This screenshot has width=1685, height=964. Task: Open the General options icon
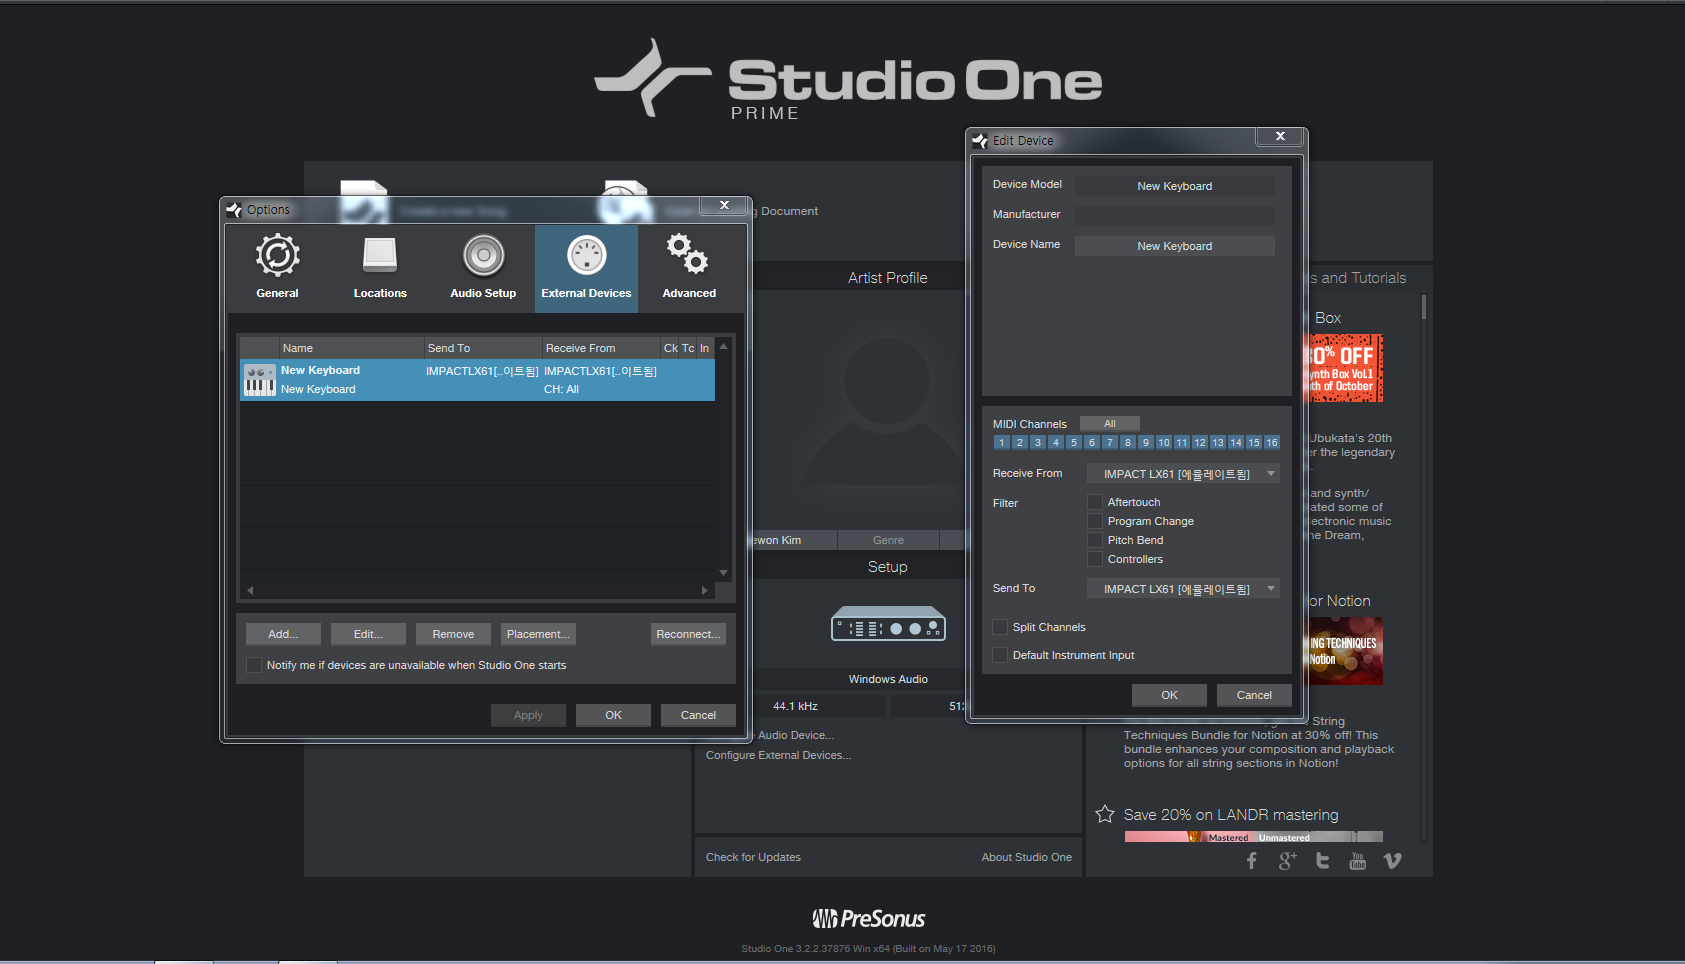(277, 257)
